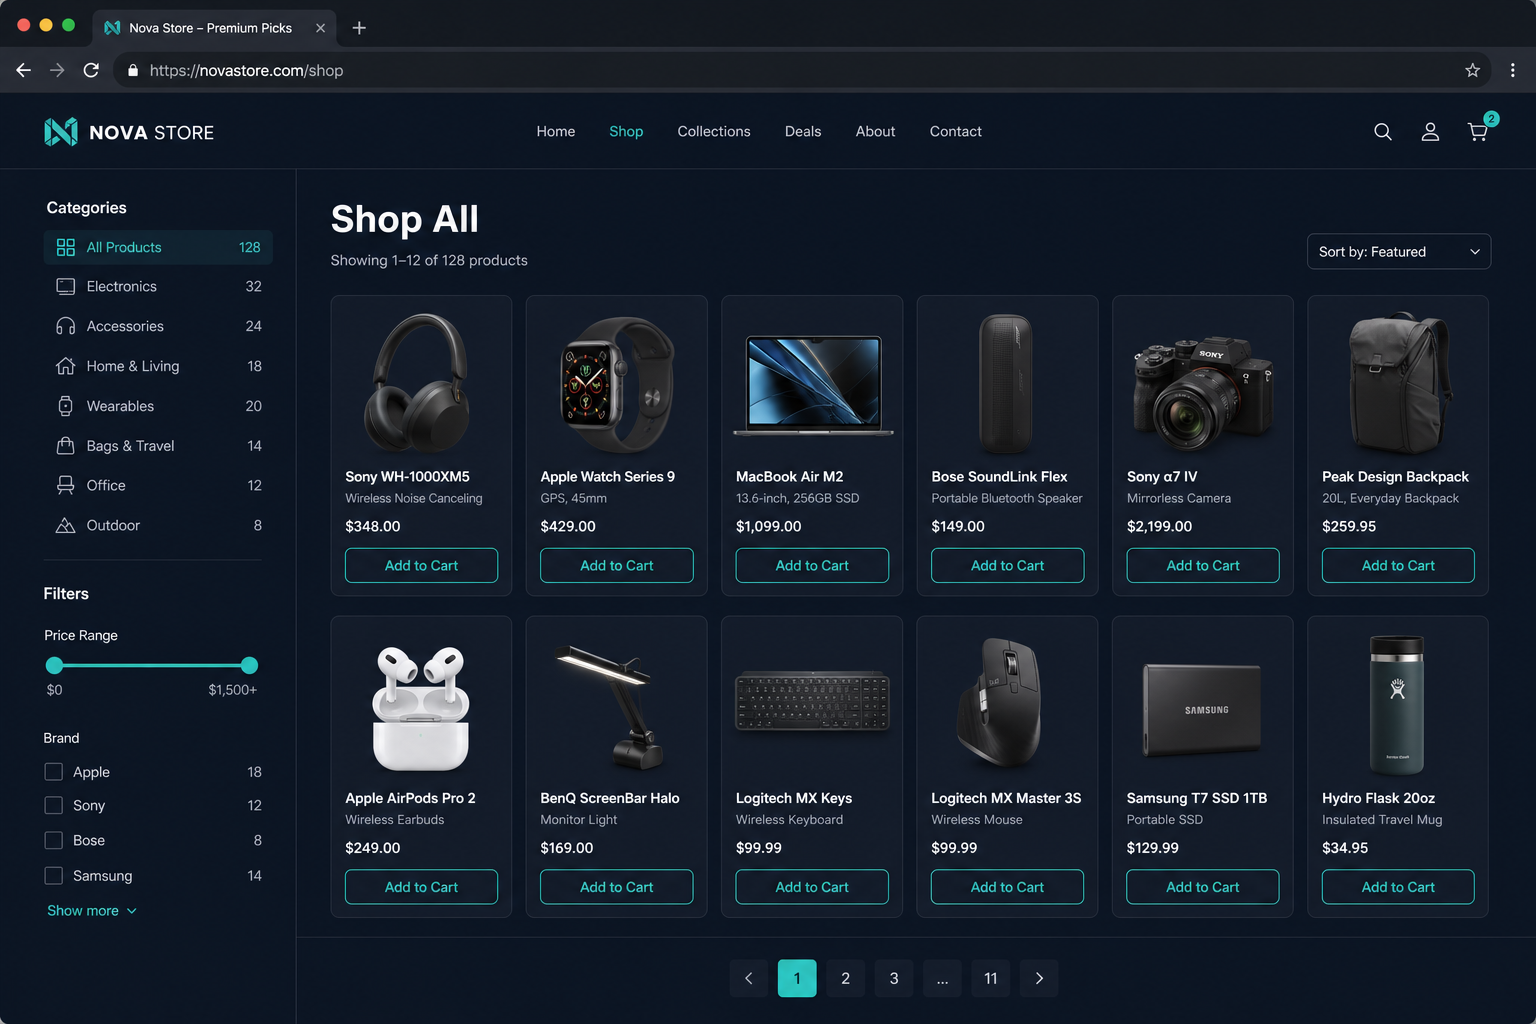Viewport: 1536px width, 1024px height.
Task: Open the search icon in header
Action: coord(1383,132)
